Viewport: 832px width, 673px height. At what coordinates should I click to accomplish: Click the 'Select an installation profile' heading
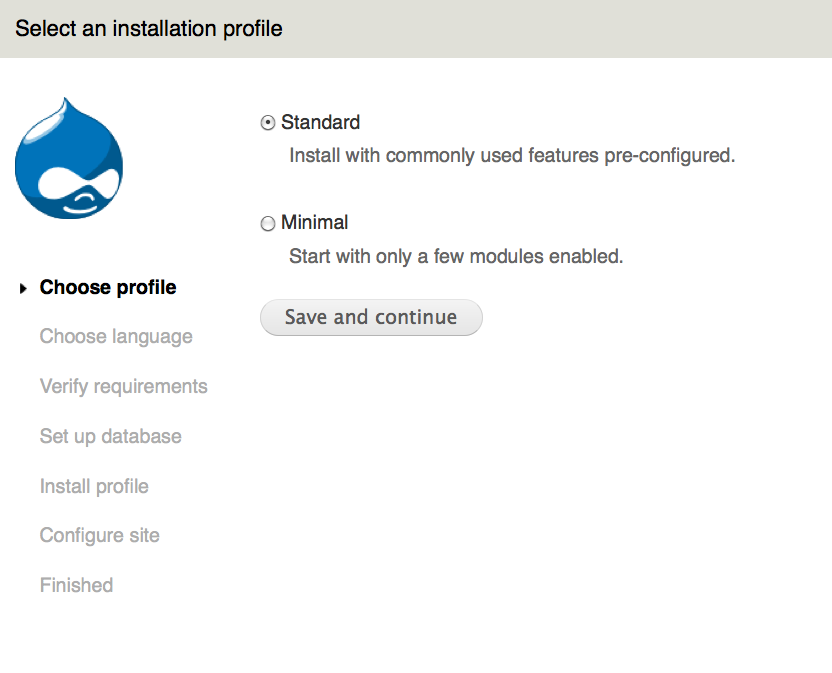149,29
